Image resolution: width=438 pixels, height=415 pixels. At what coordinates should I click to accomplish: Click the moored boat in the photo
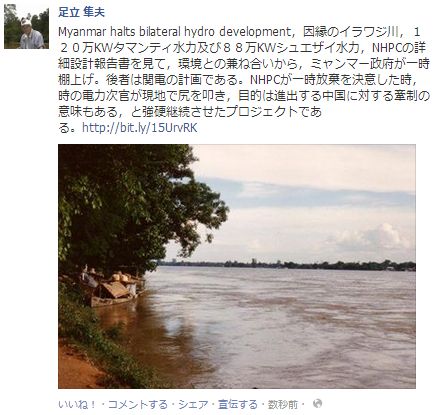coord(113,290)
